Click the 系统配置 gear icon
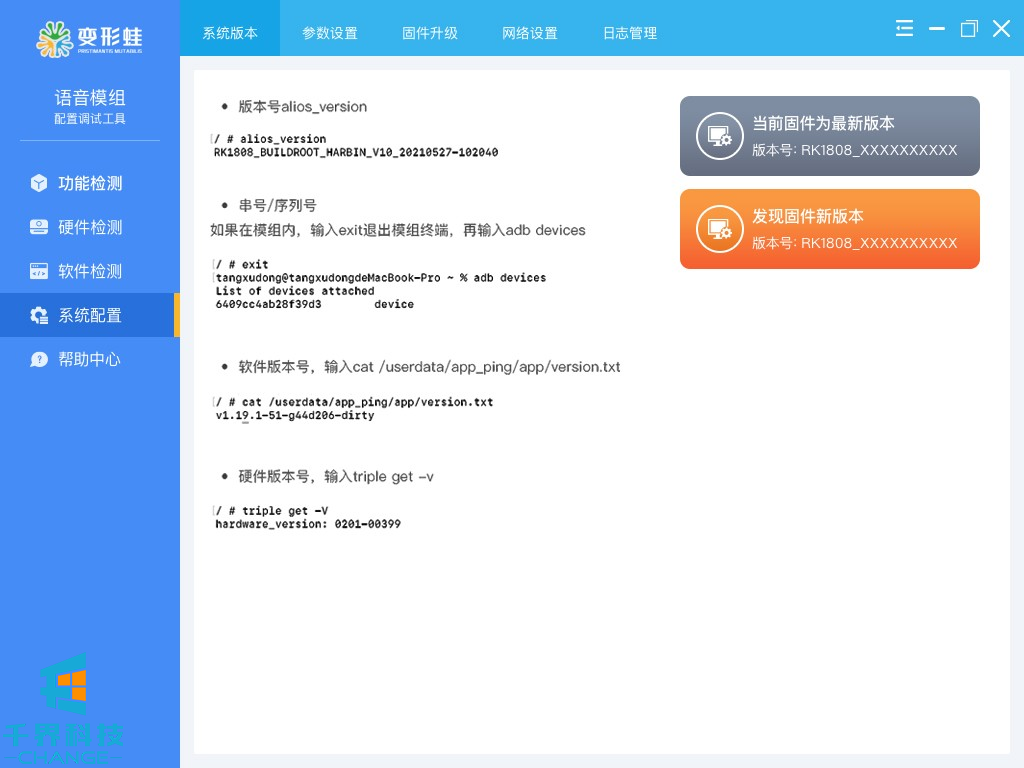 [x=39, y=315]
